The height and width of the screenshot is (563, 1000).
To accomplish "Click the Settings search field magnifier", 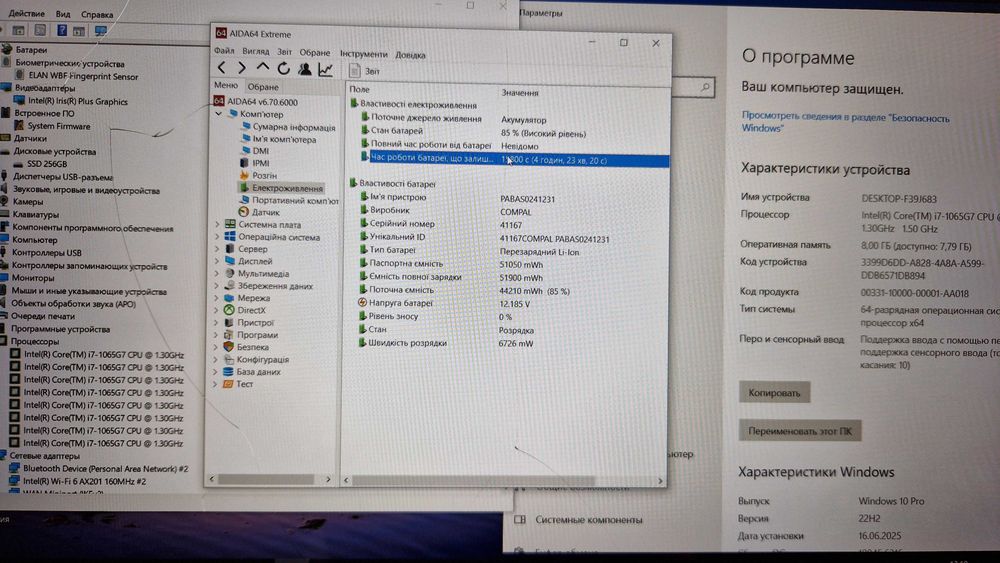I will pos(705,87).
